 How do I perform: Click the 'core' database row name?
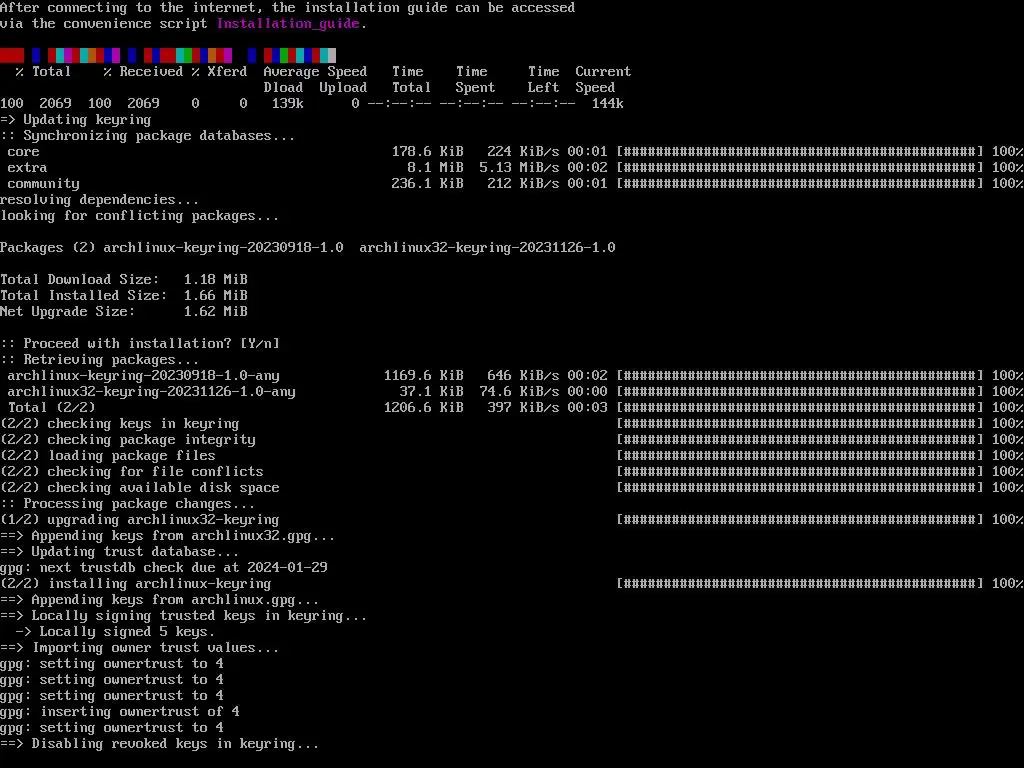(x=24, y=152)
